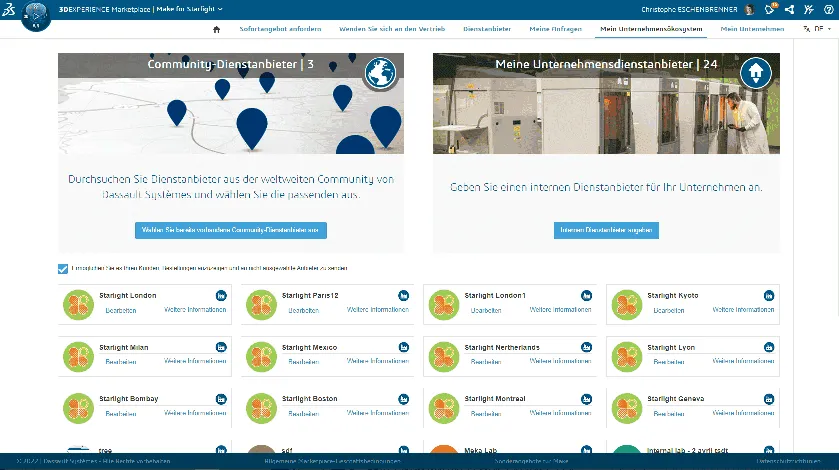Click the Meine Unternehmensdienstanbieter banner image
Screen dimensions: 839x470
coord(606,103)
